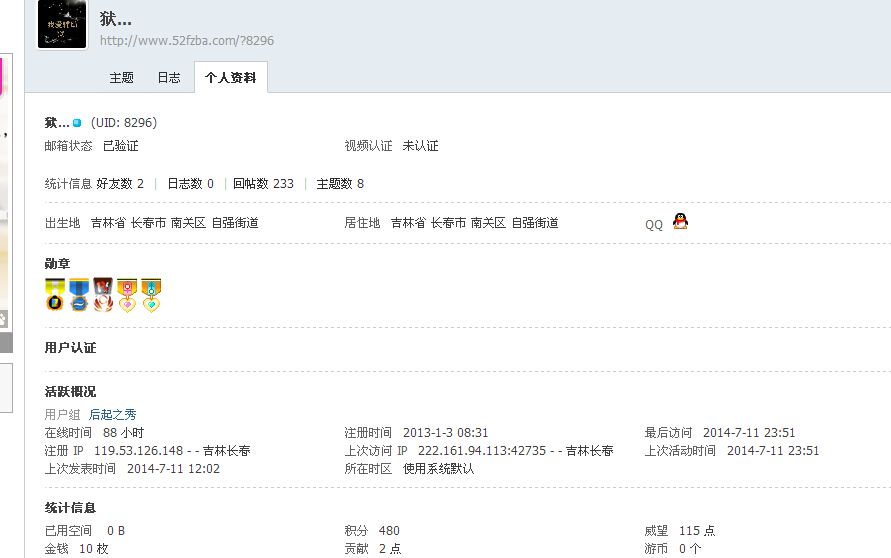Click the red flame medal in the middle
This screenshot has width=891, height=558.
[x=103, y=295]
